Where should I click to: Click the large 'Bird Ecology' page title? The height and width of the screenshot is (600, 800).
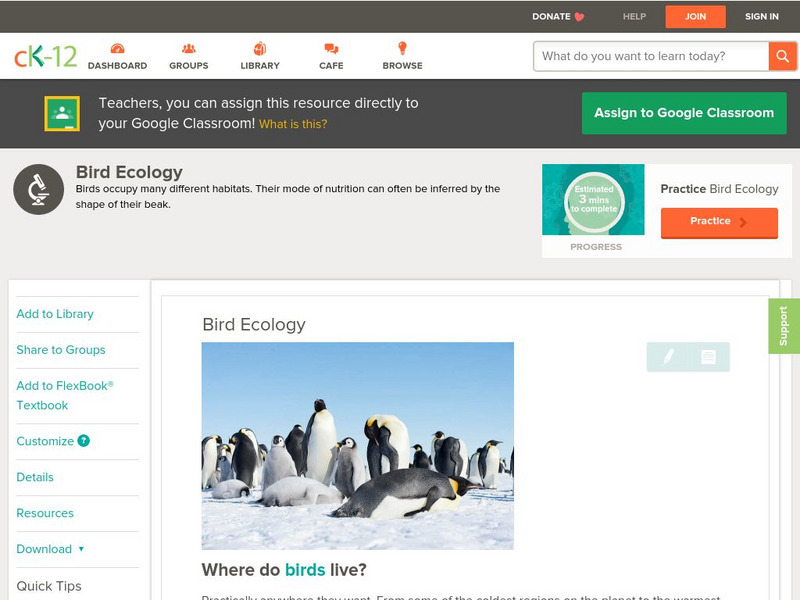(129, 172)
